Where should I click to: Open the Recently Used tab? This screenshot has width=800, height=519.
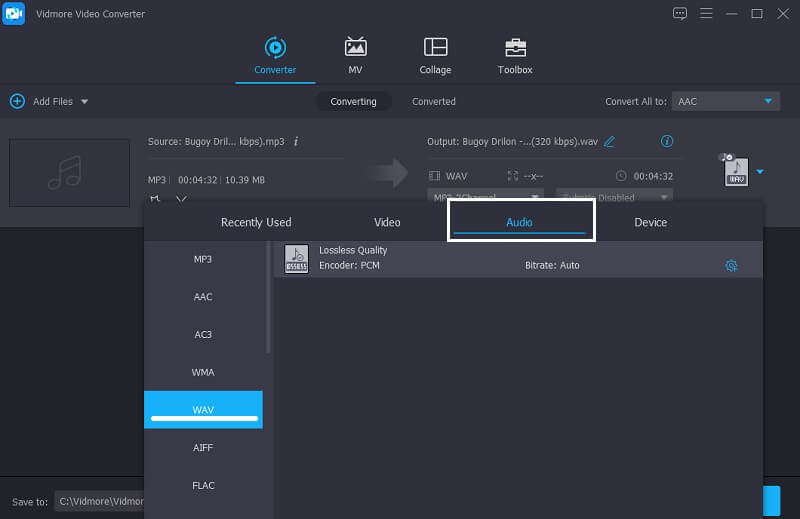click(256, 222)
